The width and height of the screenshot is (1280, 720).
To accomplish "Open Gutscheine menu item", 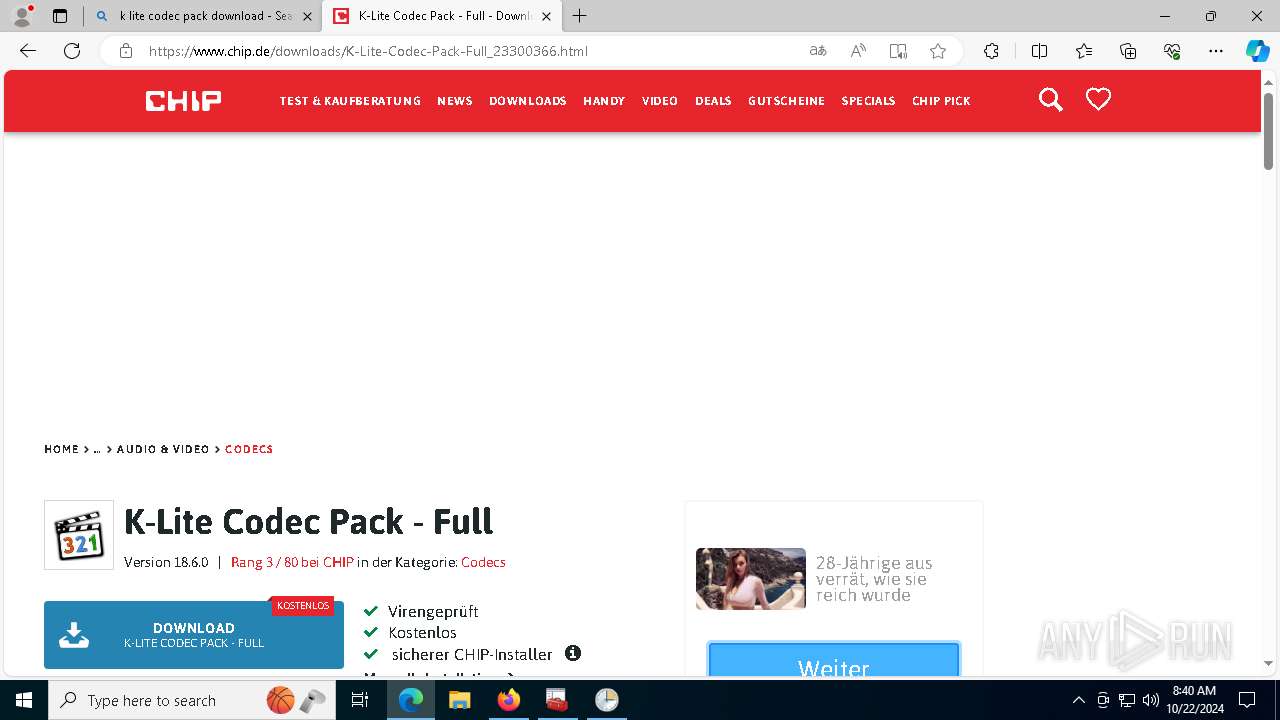I will (786, 101).
